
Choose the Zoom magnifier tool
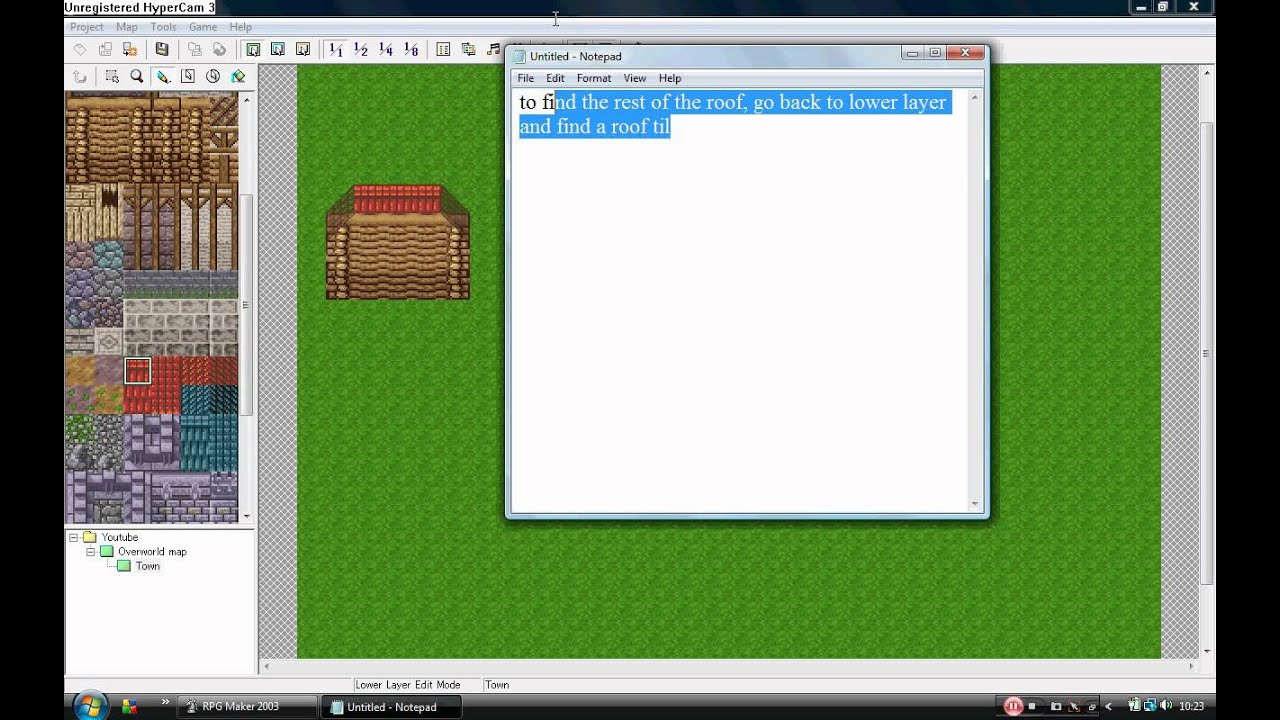(x=137, y=76)
